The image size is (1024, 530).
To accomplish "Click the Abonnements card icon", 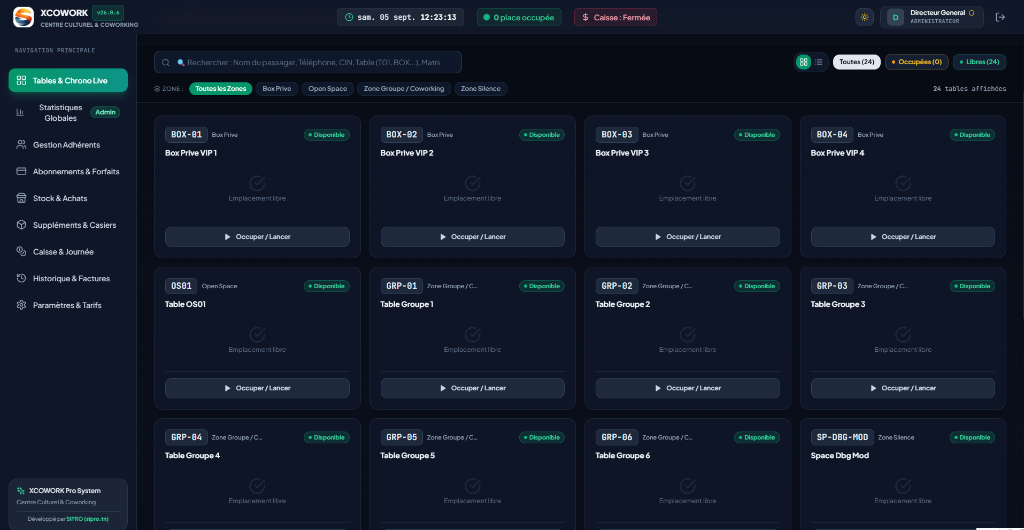I will (x=21, y=172).
